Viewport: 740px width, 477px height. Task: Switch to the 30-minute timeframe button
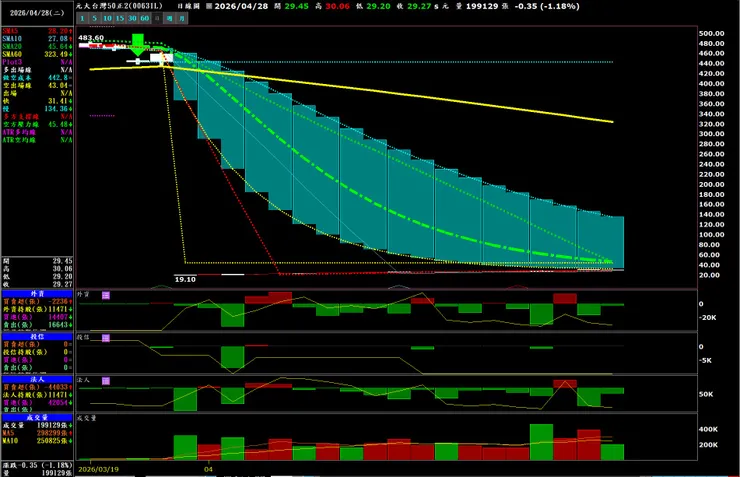(132, 18)
